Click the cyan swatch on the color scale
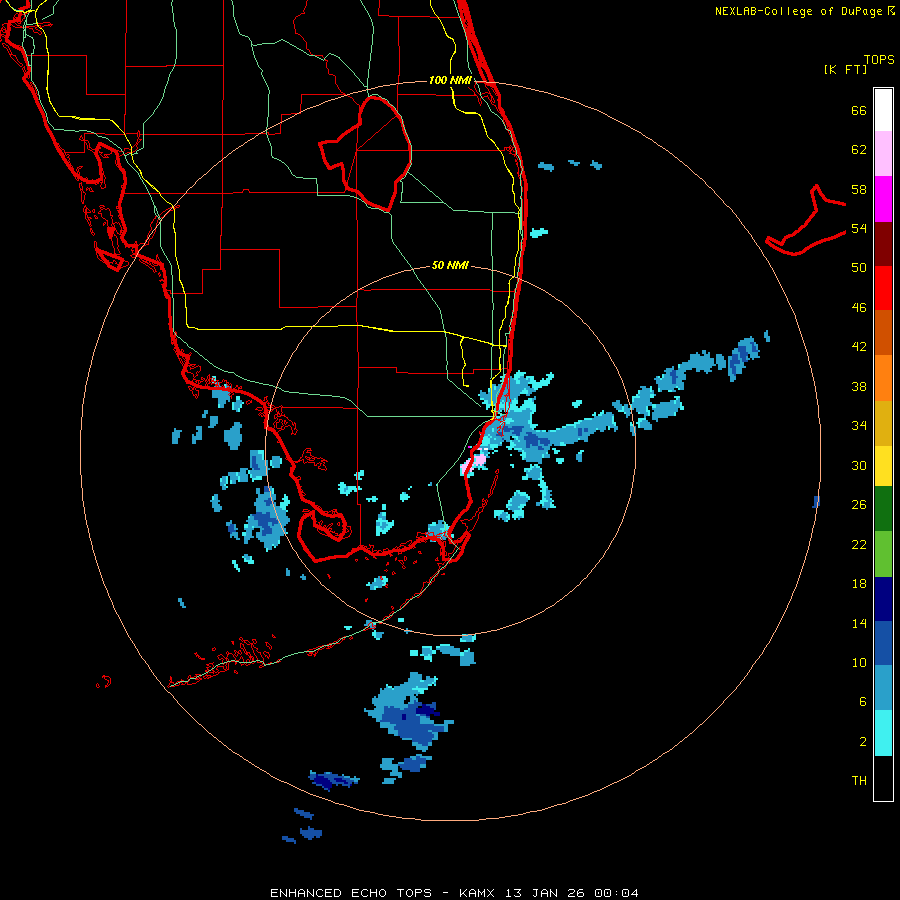 pyautogui.click(x=883, y=733)
